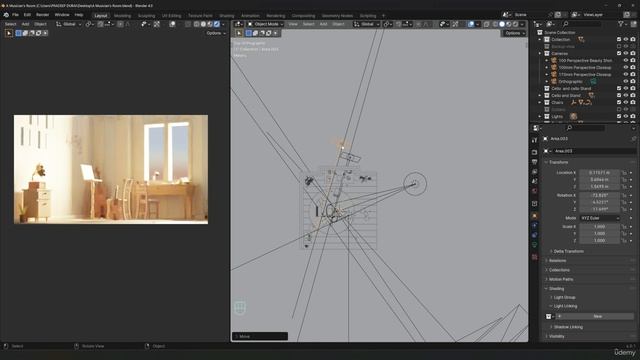Open the World properties tab

click(x=535, y=191)
